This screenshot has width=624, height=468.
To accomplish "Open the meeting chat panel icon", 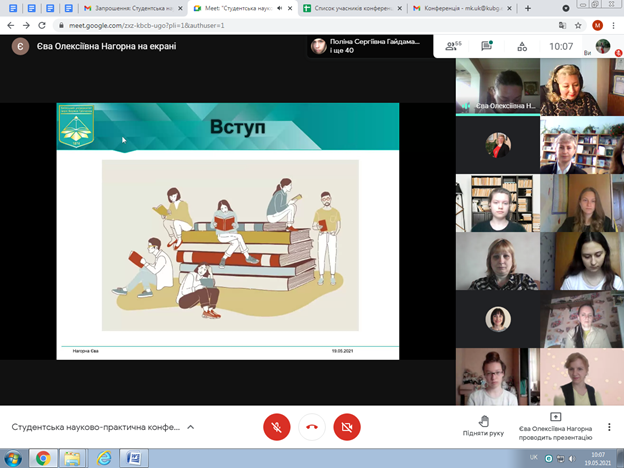I will (487, 46).
